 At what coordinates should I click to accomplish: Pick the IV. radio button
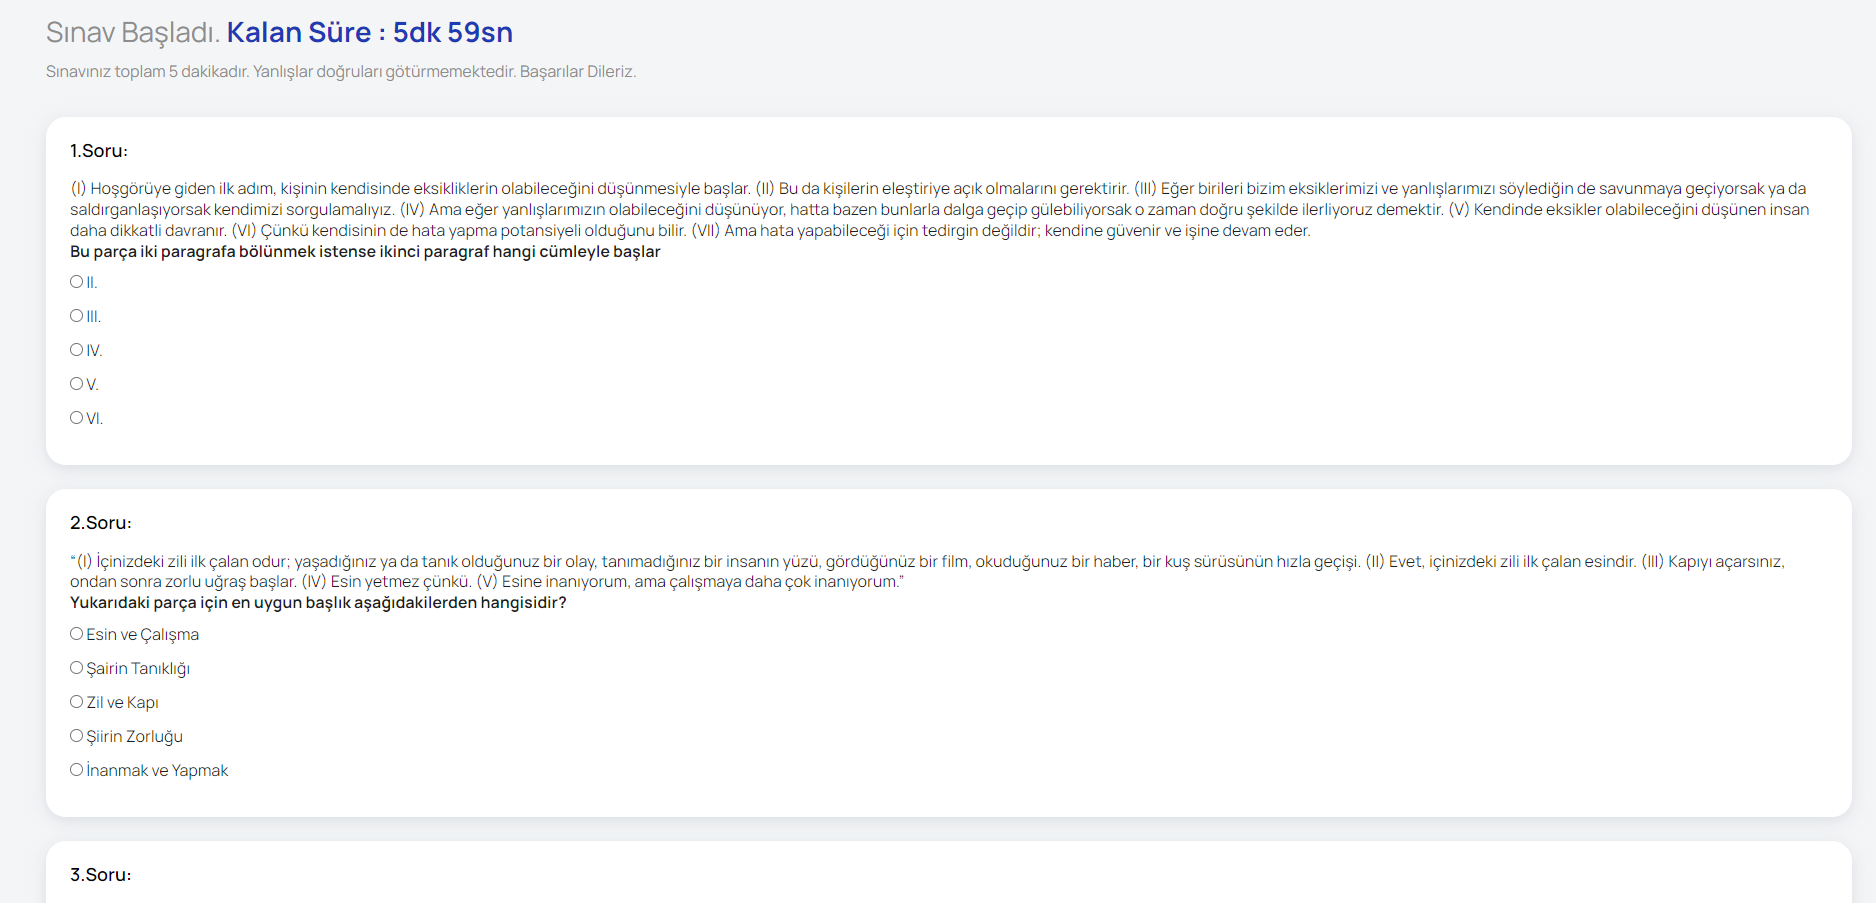(x=76, y=350)
